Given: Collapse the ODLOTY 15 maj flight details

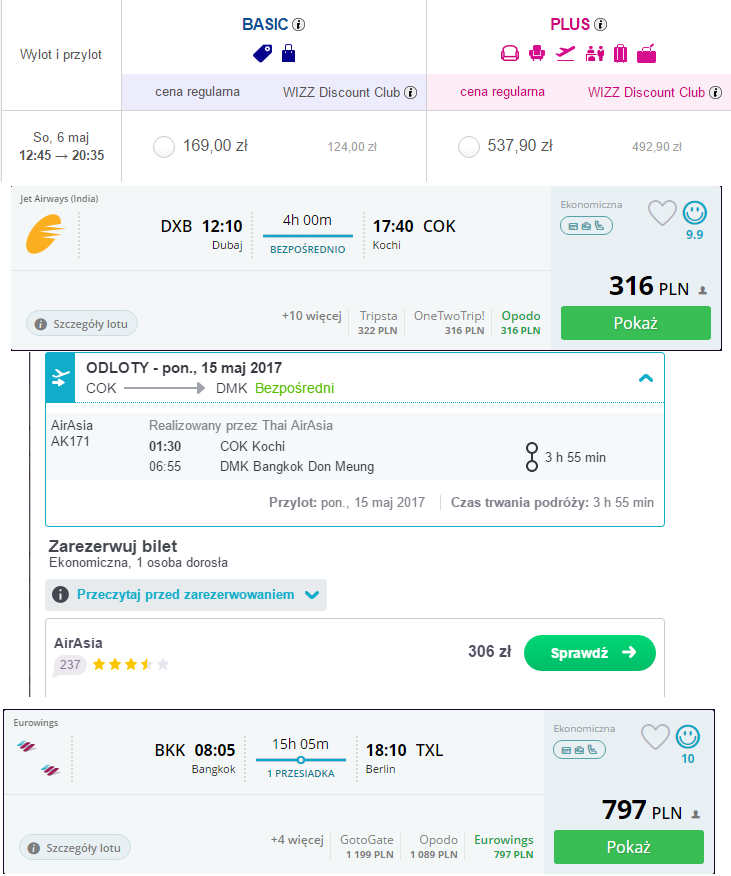Looking at the screenshot, I should pyautogui.click(x=645, y=378).
